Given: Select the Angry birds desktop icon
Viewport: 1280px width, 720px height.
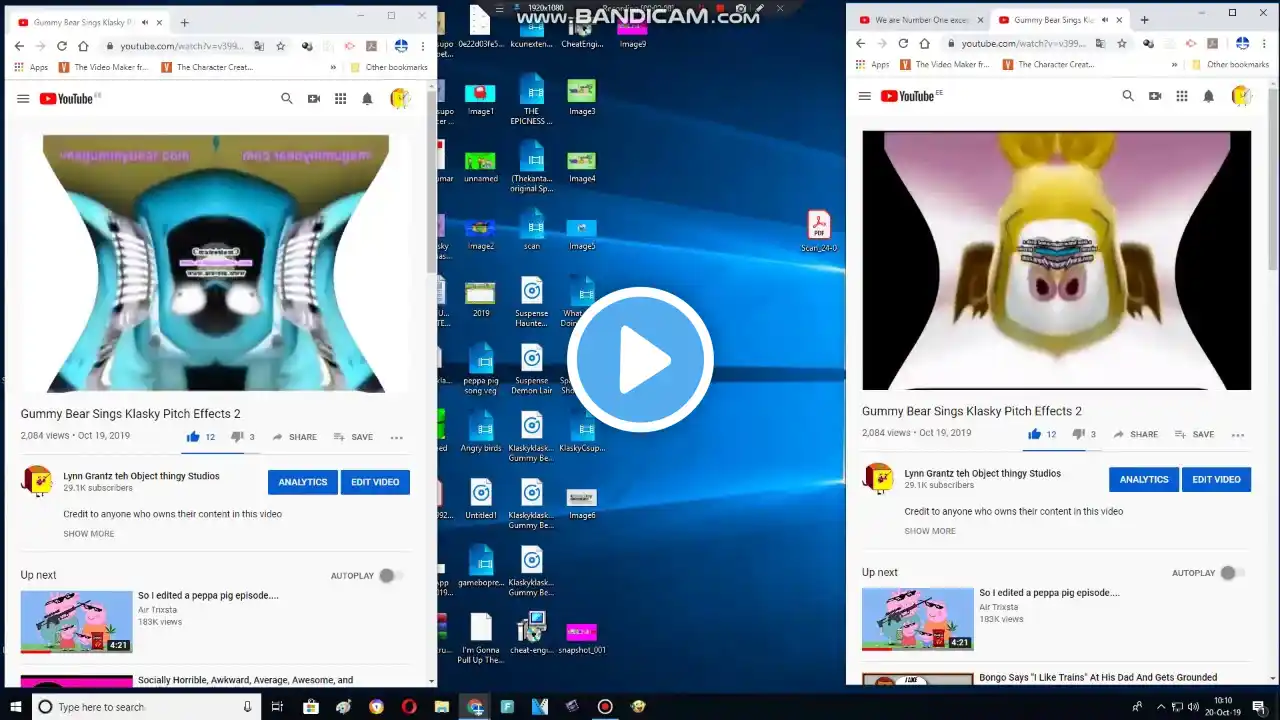Looking at the screenshot, I should [481, 431].
